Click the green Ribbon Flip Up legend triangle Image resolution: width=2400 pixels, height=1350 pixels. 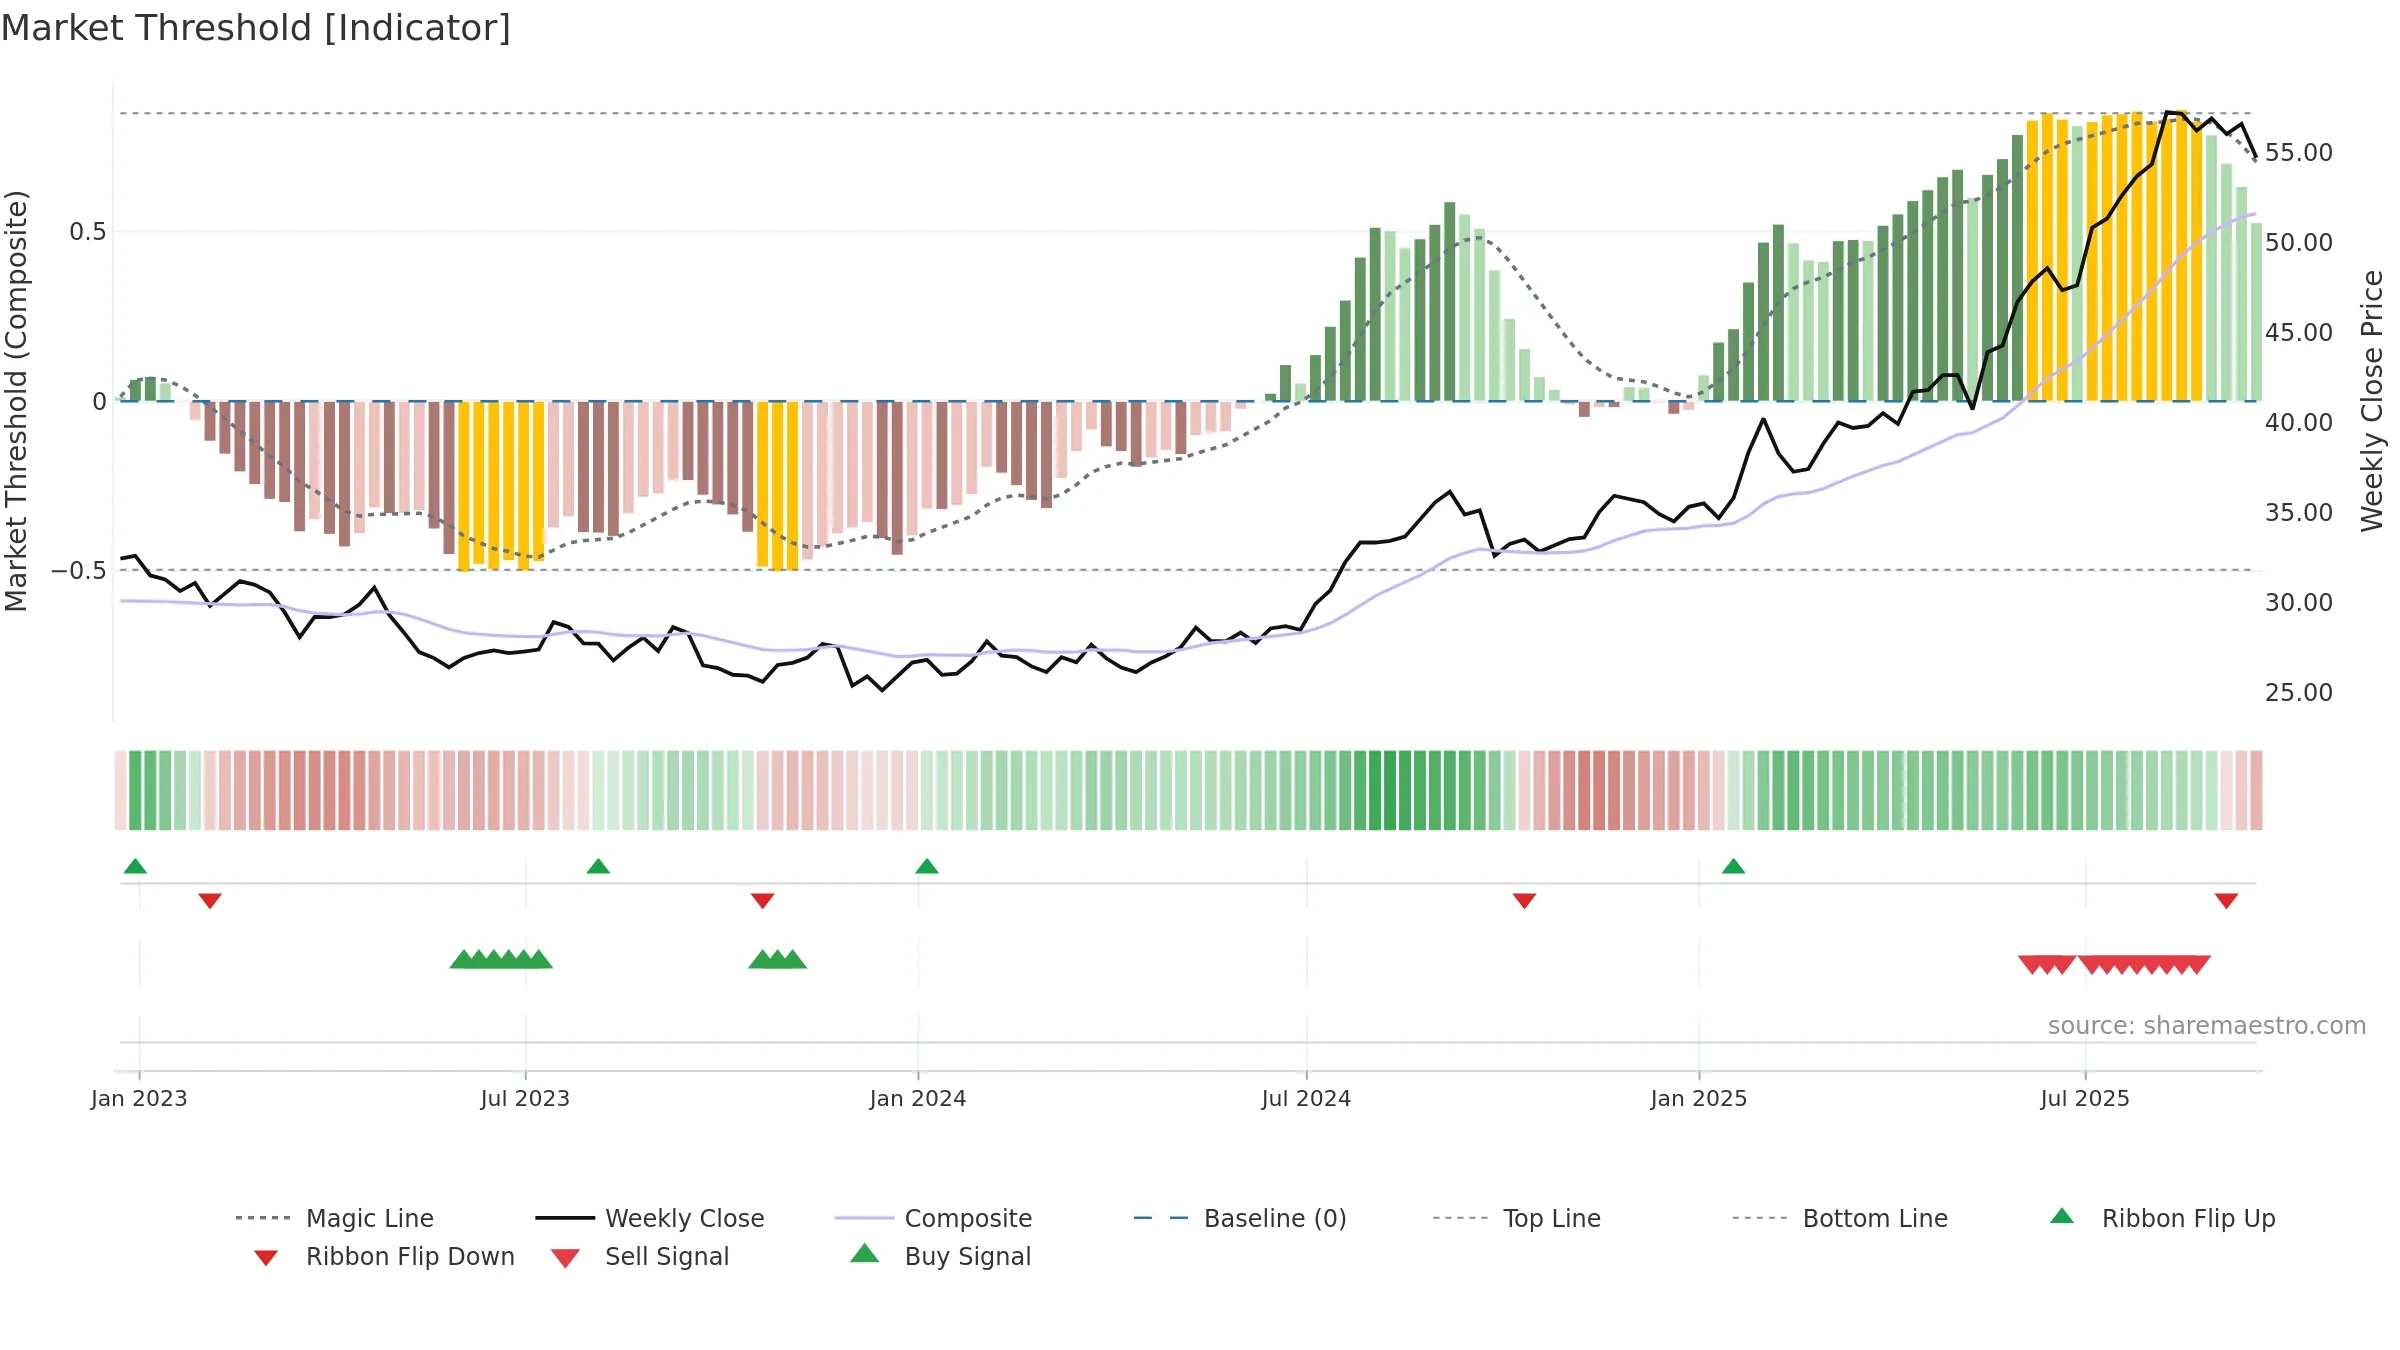click(x=2062, y=1216)
